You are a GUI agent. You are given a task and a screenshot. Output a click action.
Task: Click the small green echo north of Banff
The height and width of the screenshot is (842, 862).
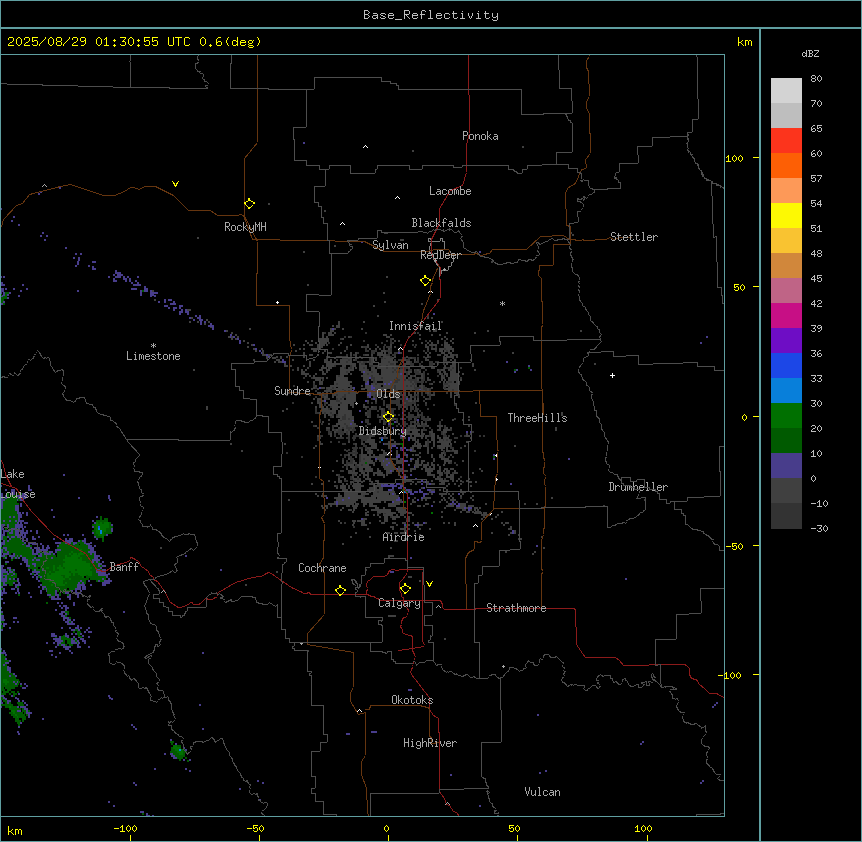[102, 528]
